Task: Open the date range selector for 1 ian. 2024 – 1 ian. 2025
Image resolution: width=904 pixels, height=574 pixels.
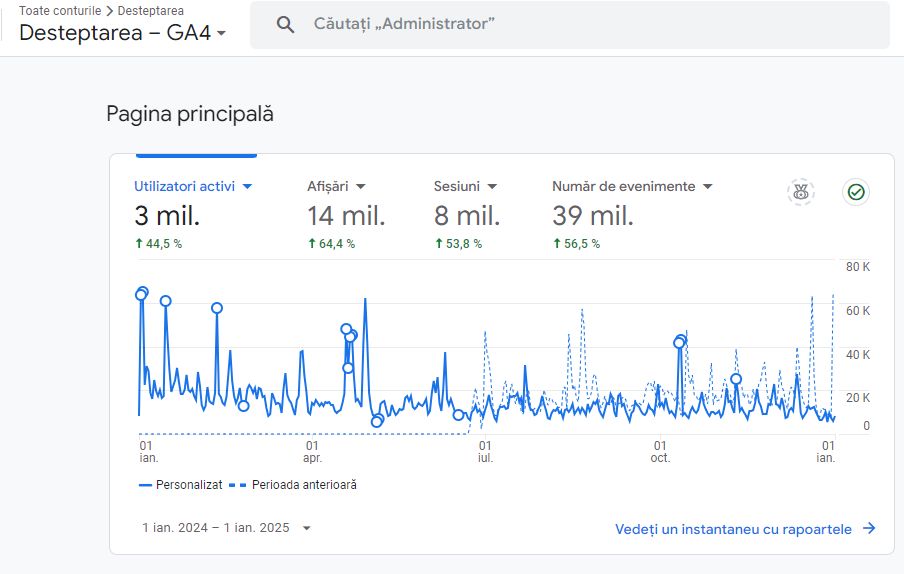Action: (227, 528)
